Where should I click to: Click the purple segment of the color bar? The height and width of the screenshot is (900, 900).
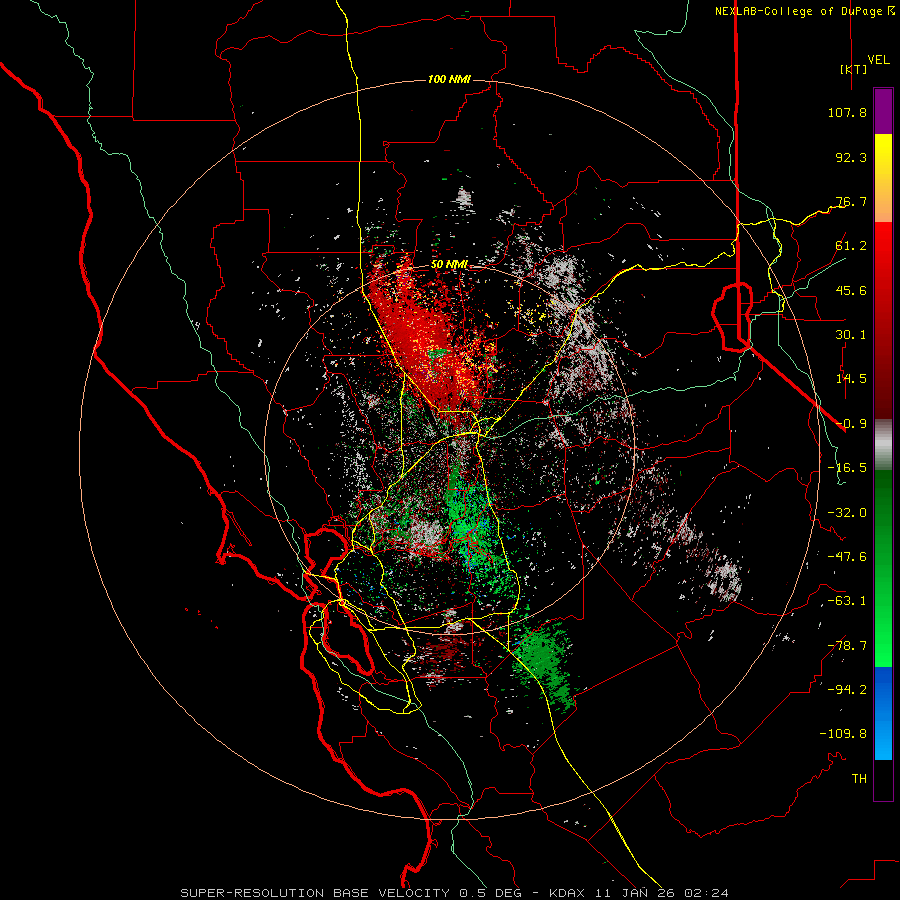[x=883, y=111]
